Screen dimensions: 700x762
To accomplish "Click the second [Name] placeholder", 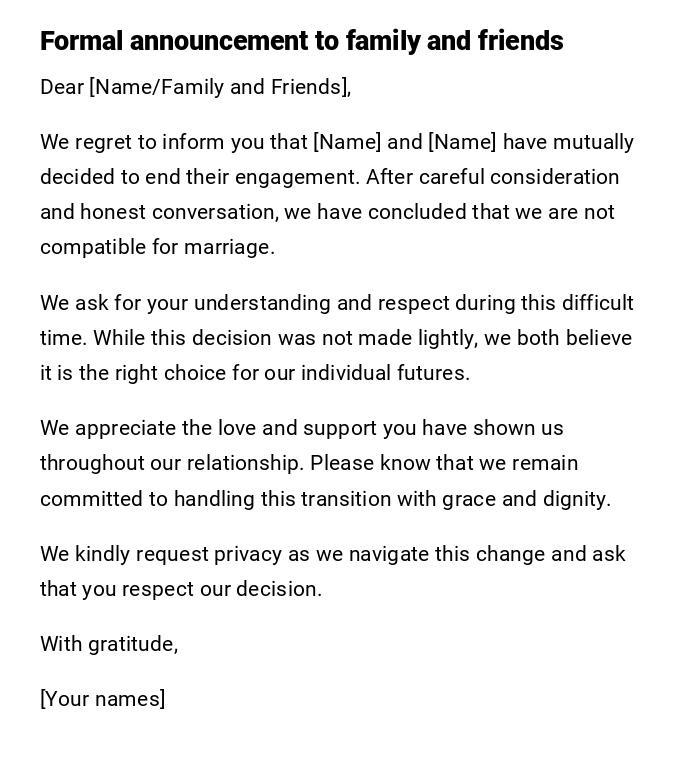I will (462, 142).
